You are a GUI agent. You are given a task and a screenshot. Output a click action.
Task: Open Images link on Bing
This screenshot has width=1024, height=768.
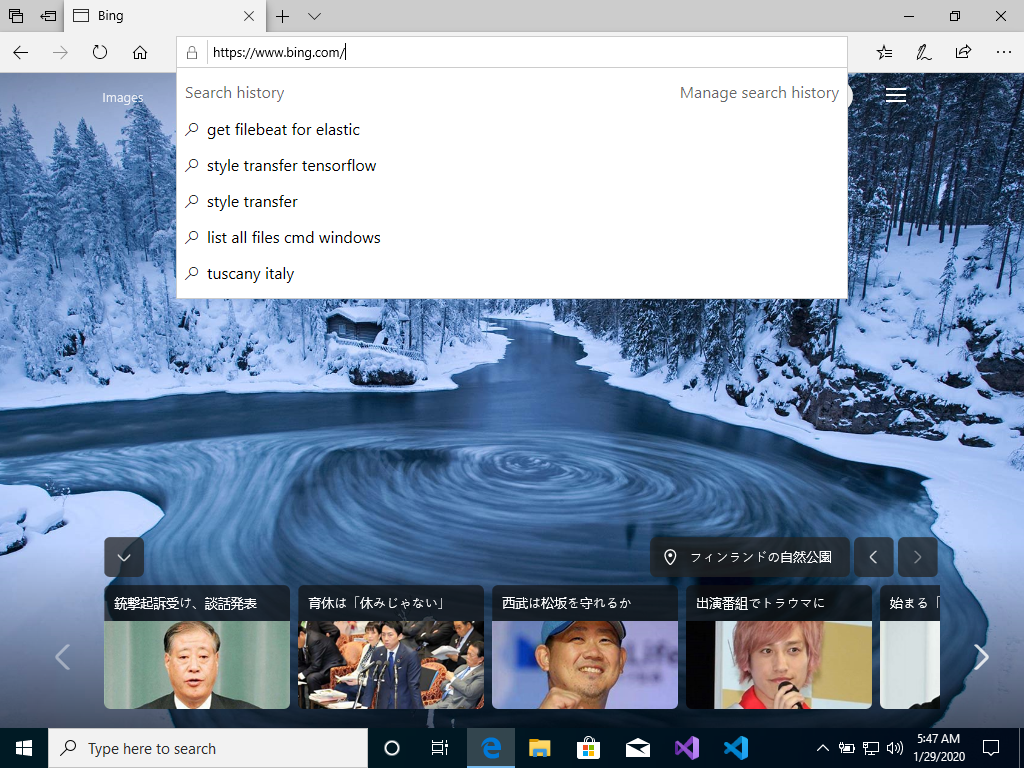click(122, 98)
